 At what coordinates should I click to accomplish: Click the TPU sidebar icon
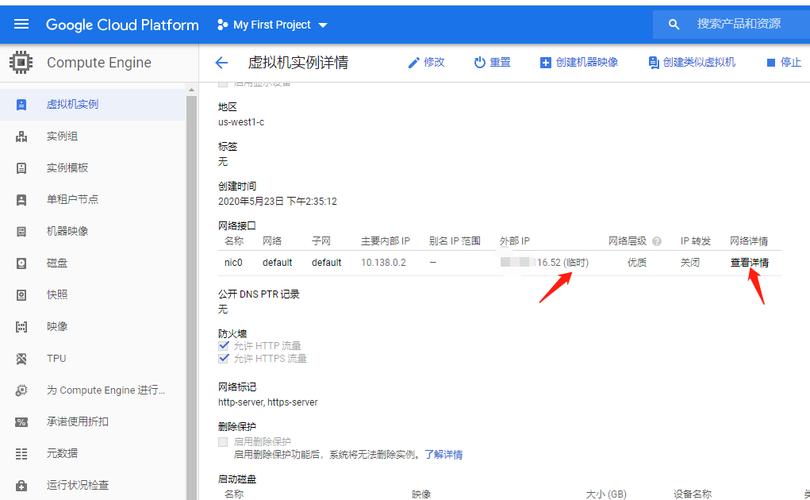coord(21,358)
